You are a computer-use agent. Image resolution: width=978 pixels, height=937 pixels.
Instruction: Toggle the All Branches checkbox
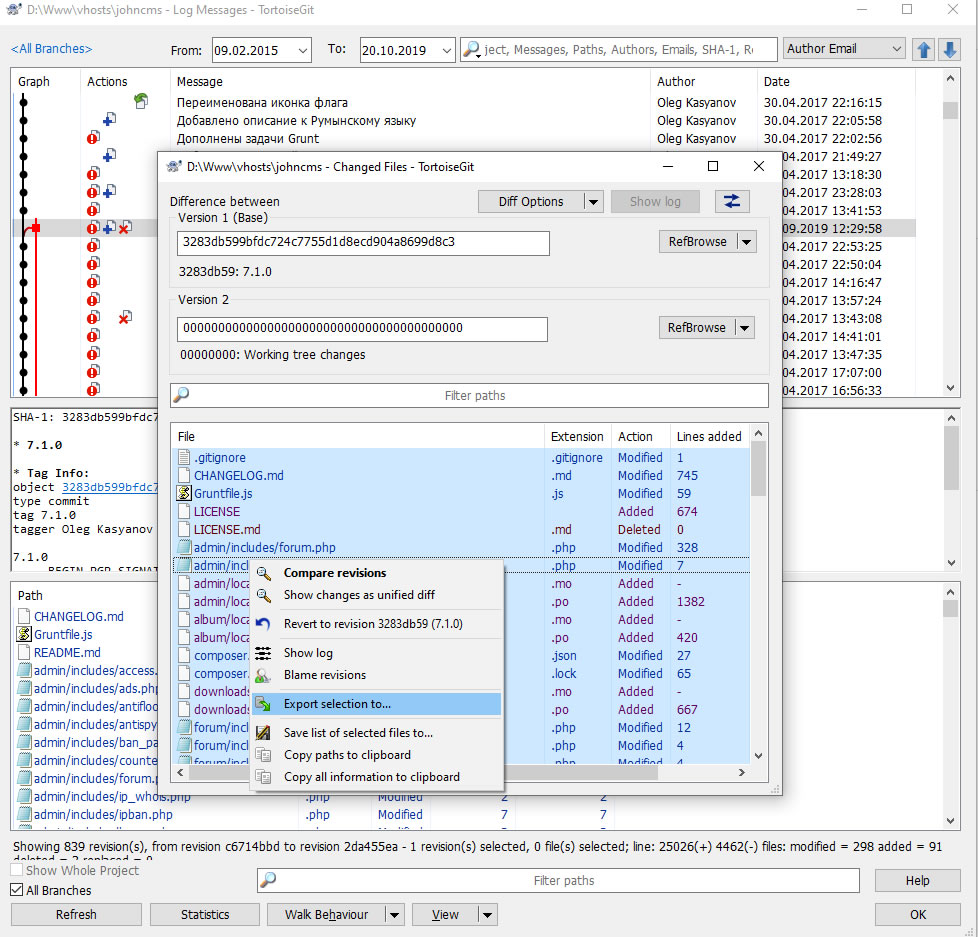pos(17,890)
